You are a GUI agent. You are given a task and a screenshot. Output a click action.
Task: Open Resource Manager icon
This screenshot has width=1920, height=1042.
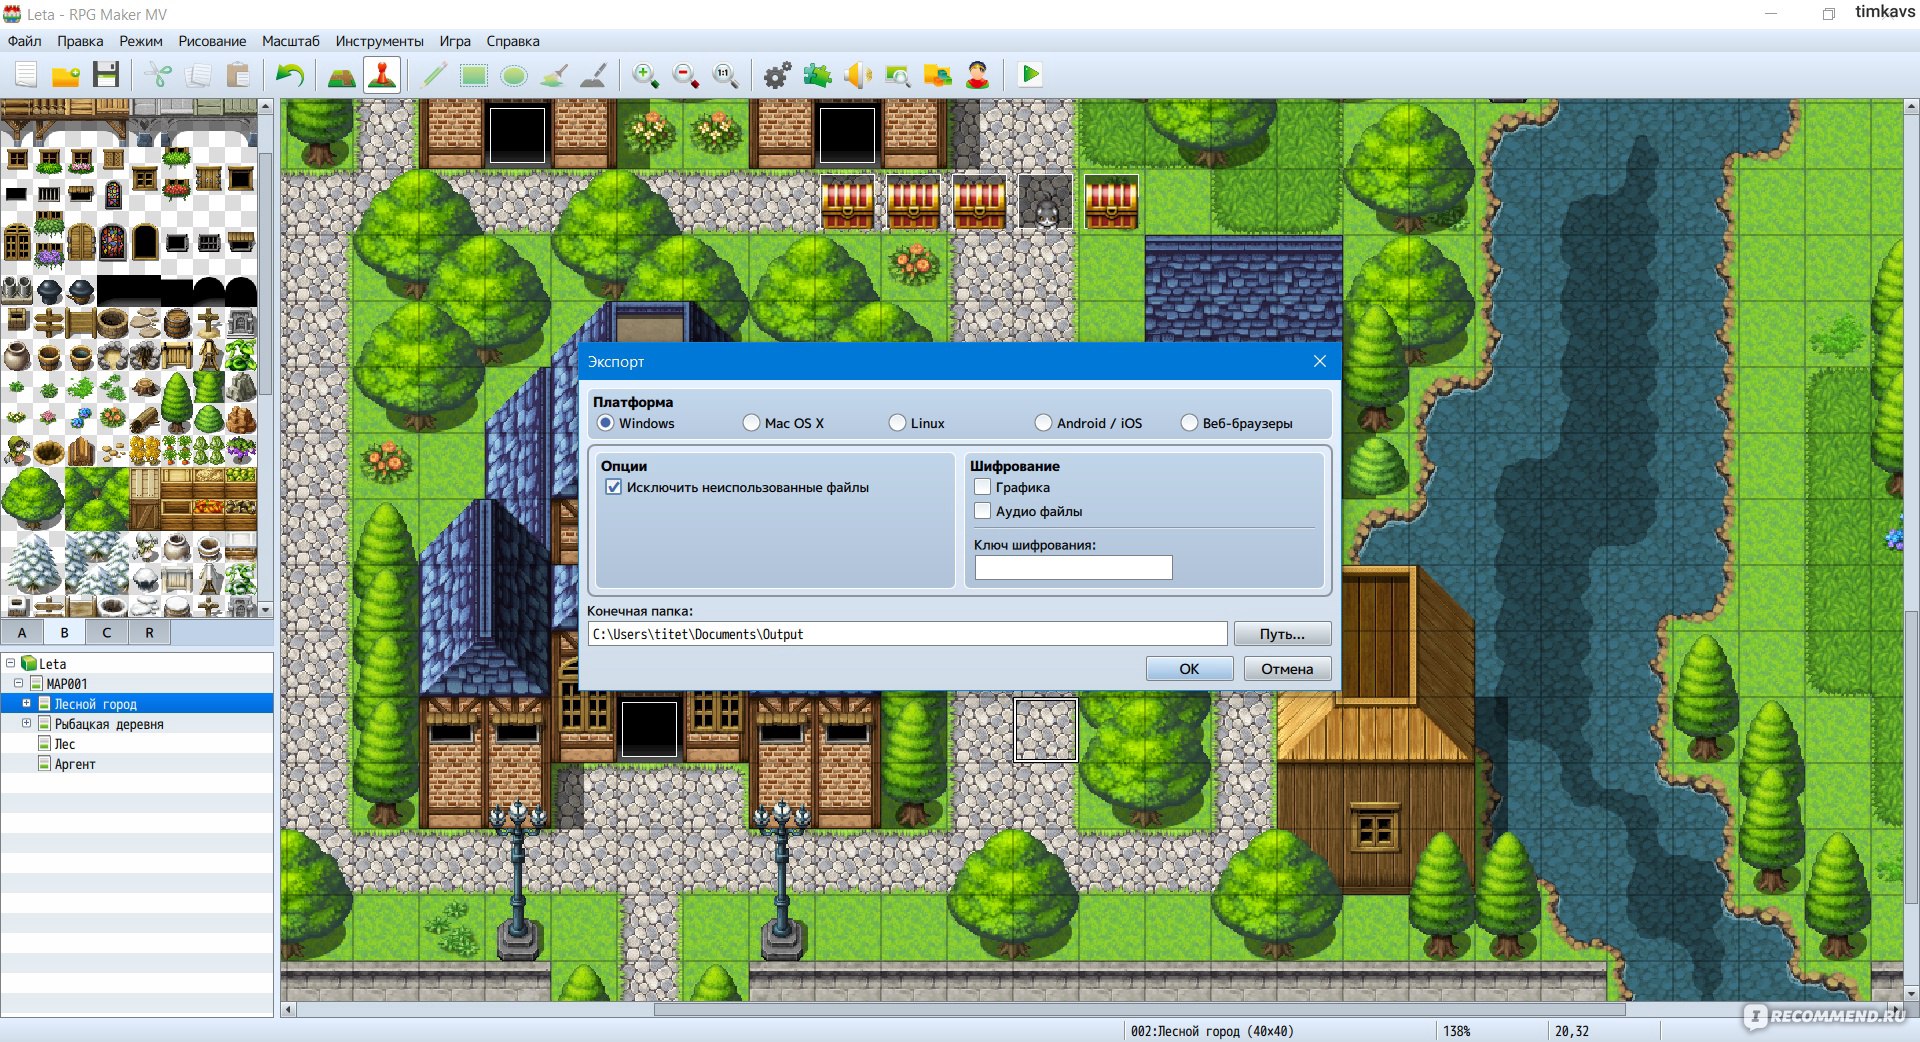pyautogui.click(x=938, y=75)
